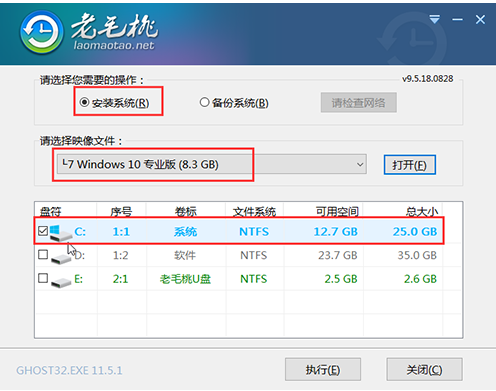Click the v9.5.18.0828 version label
496x391 pixels.
click(x=428, y=79)
